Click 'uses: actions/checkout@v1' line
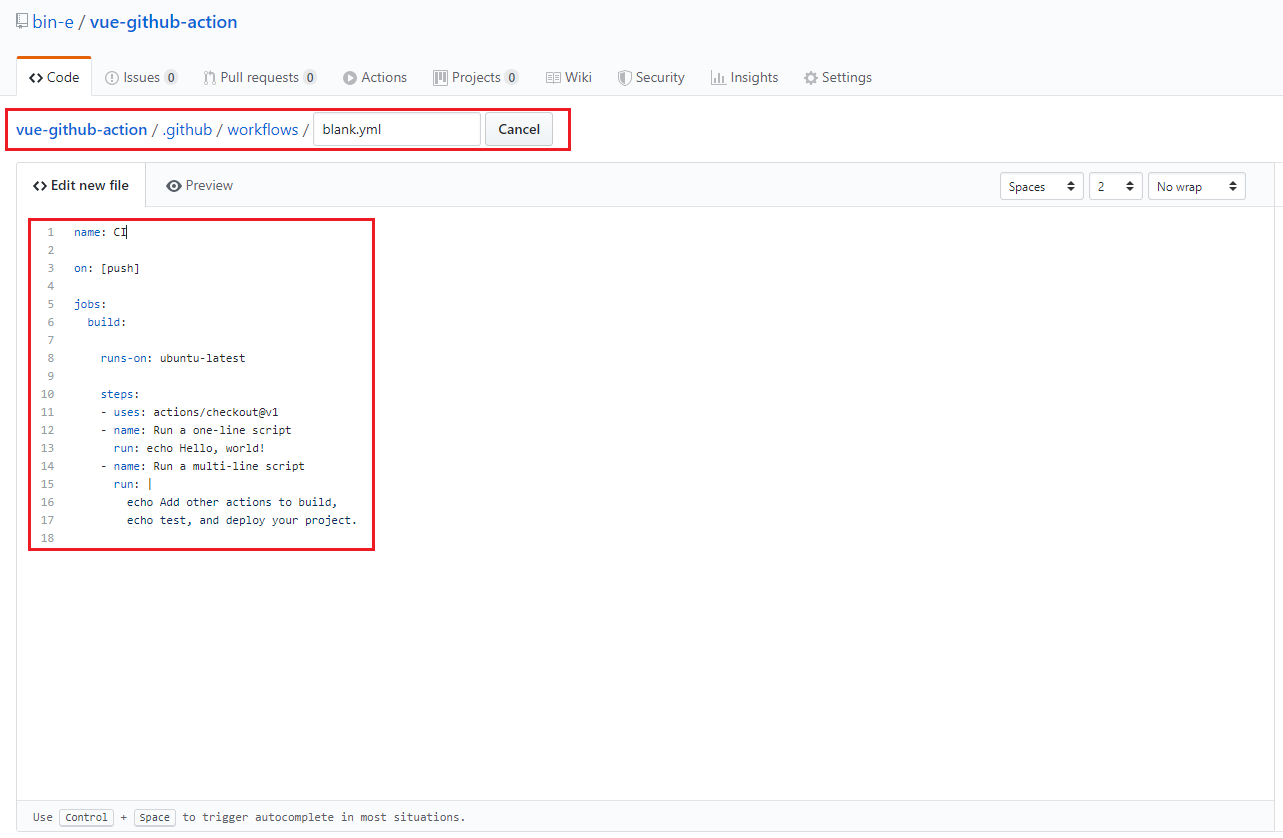Screen dimensions: 1283x838 pos(189,412)
